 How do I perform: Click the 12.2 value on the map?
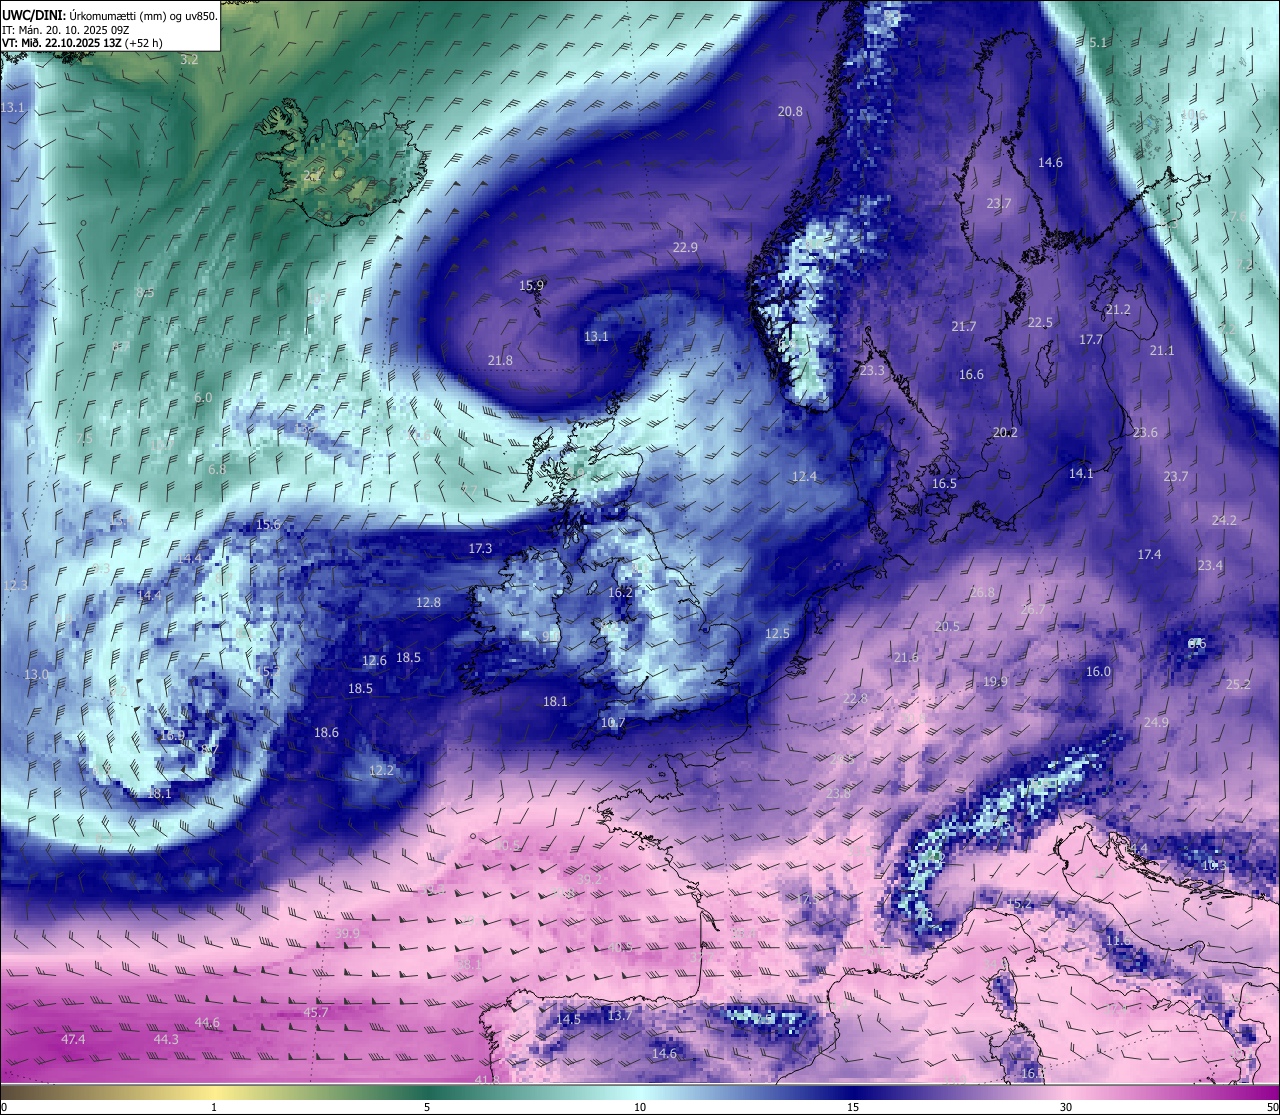click(x=381, y=770)
